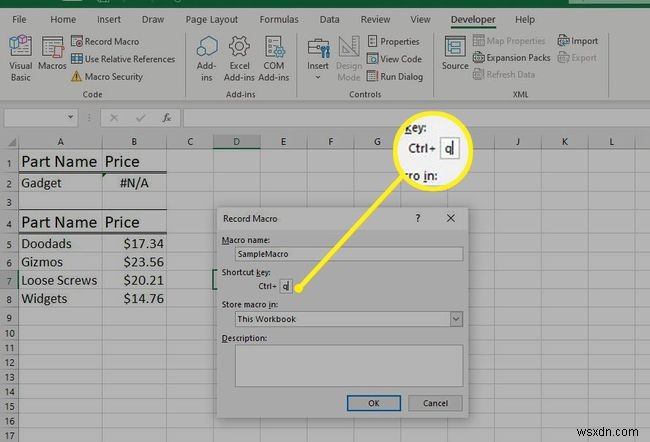This screenshot has width=650, height=442.
Task: Select the $14.76 price cell
Action: 134,299
